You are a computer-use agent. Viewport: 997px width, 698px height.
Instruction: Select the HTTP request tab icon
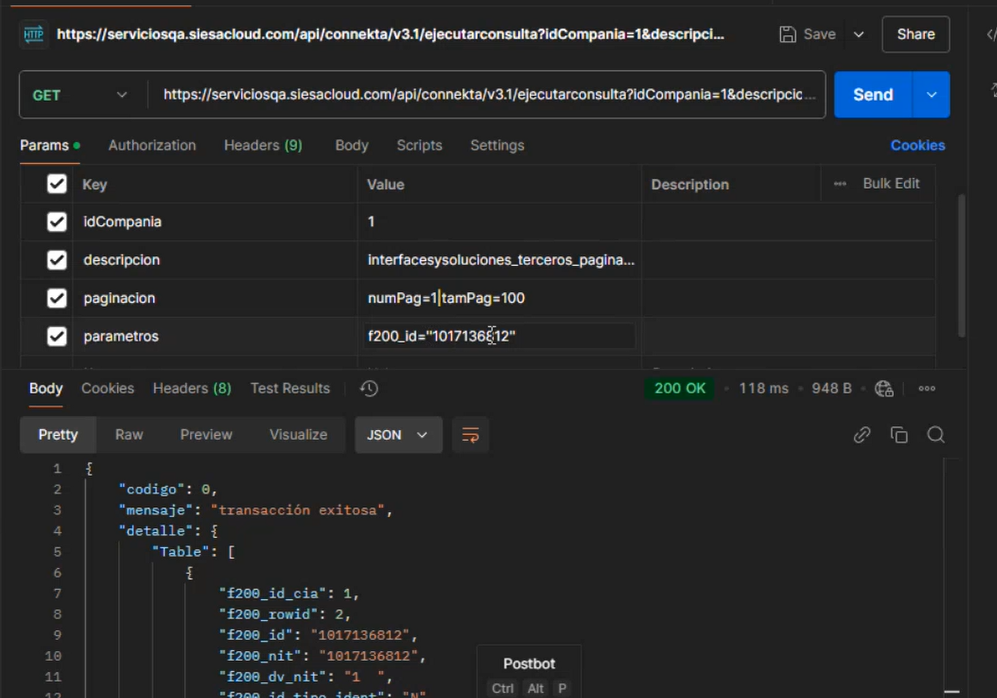[x=32, y=33]
